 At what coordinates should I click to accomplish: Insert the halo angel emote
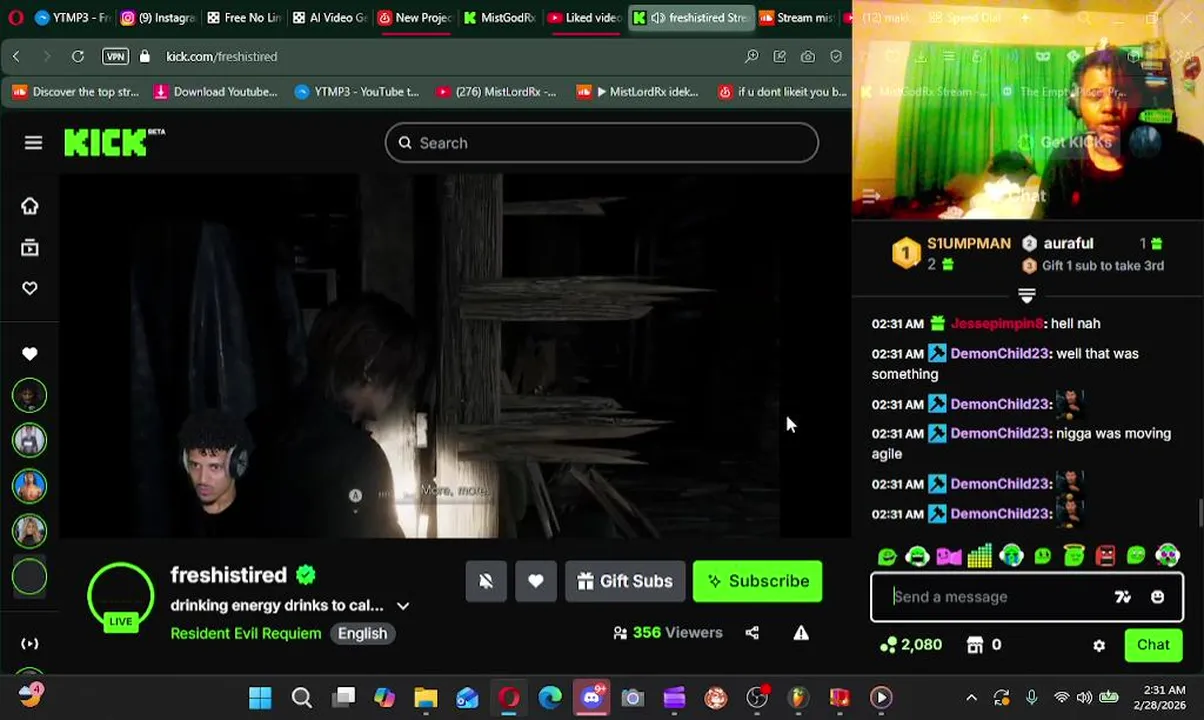point(1074,556)
